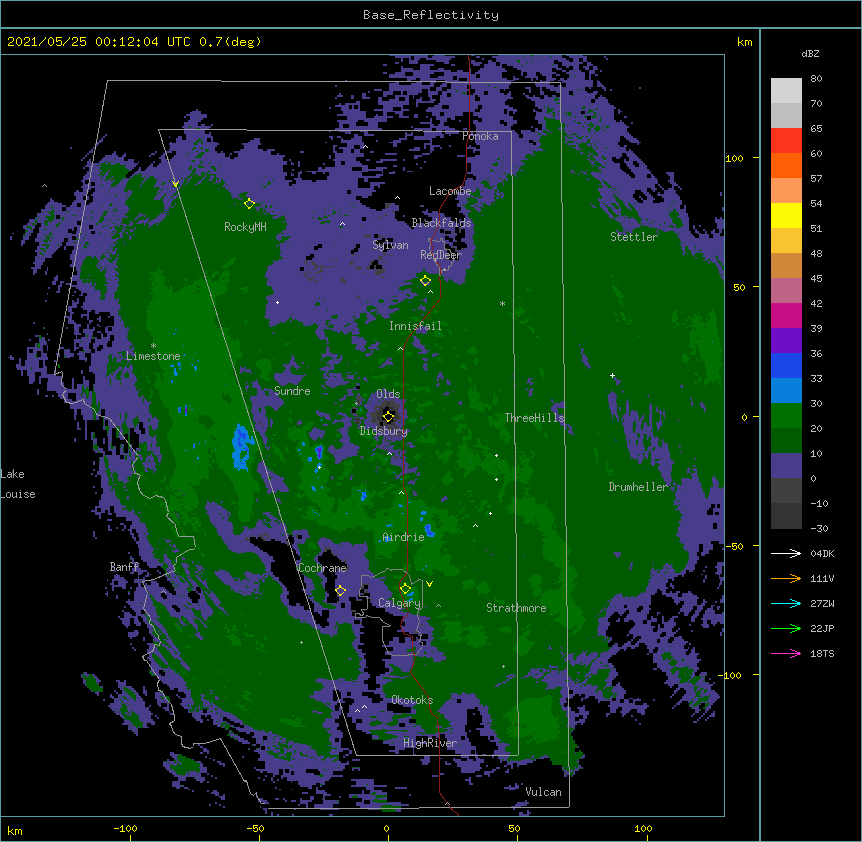
Task: Click the Cochrane city label
Action: 322,568
